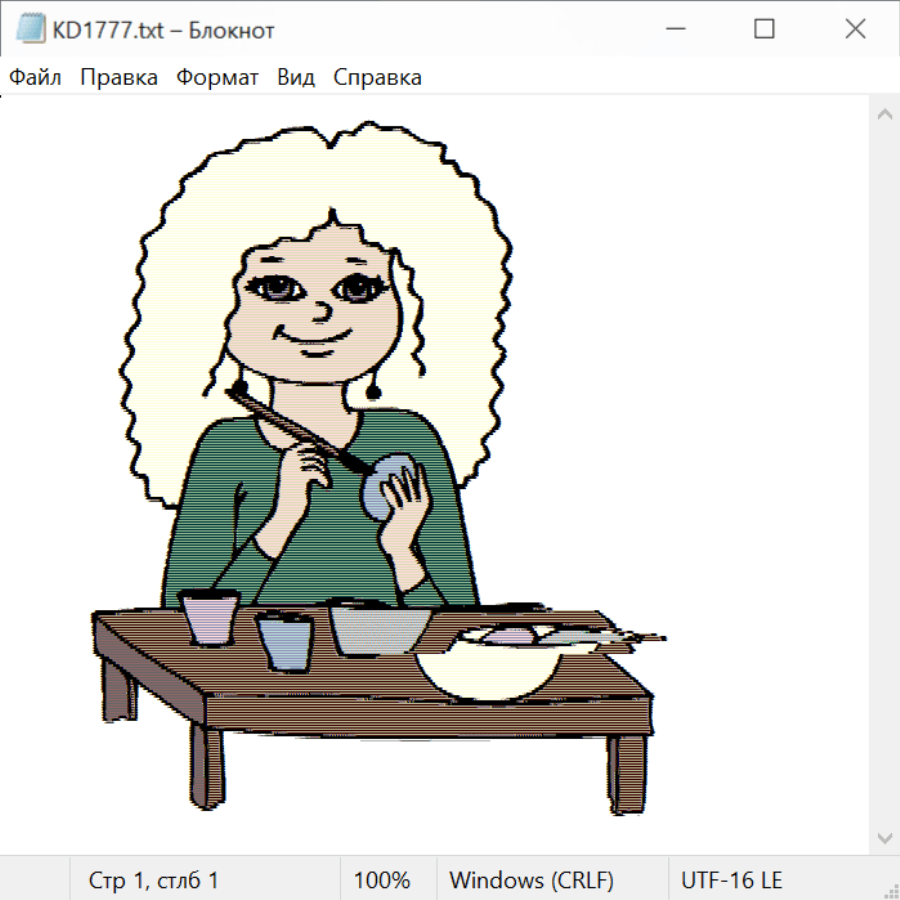
Task: Open the Формат menu
Action: pyautogui.click(x=217, y=78)
